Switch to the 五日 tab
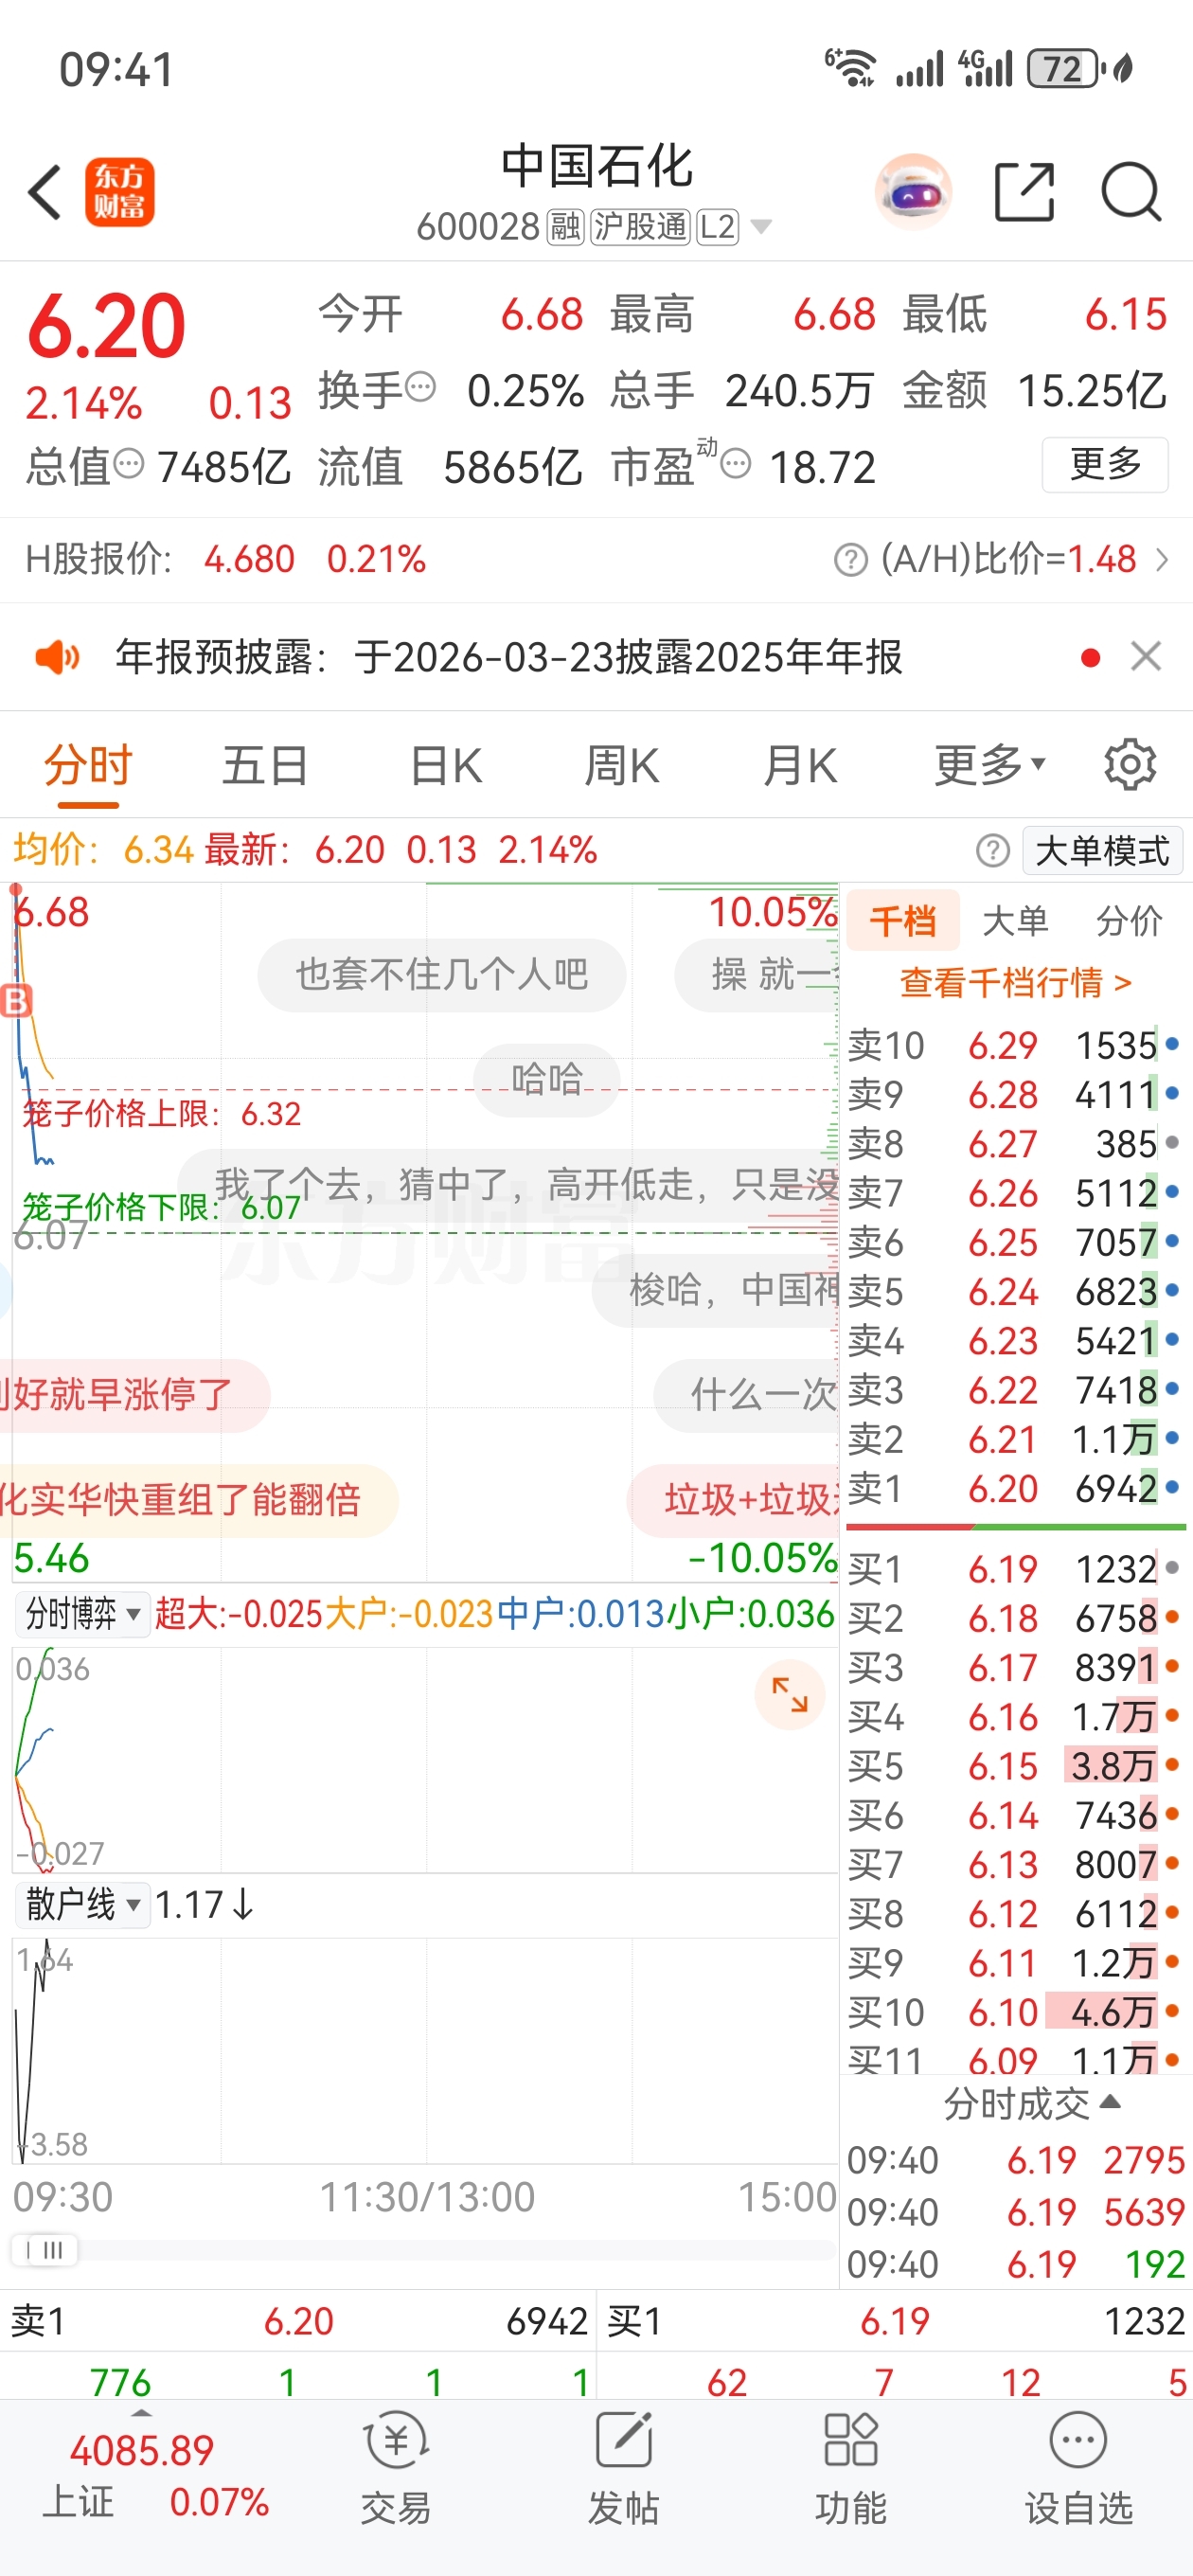The image size is (1193, 2576). click(265, 766)
